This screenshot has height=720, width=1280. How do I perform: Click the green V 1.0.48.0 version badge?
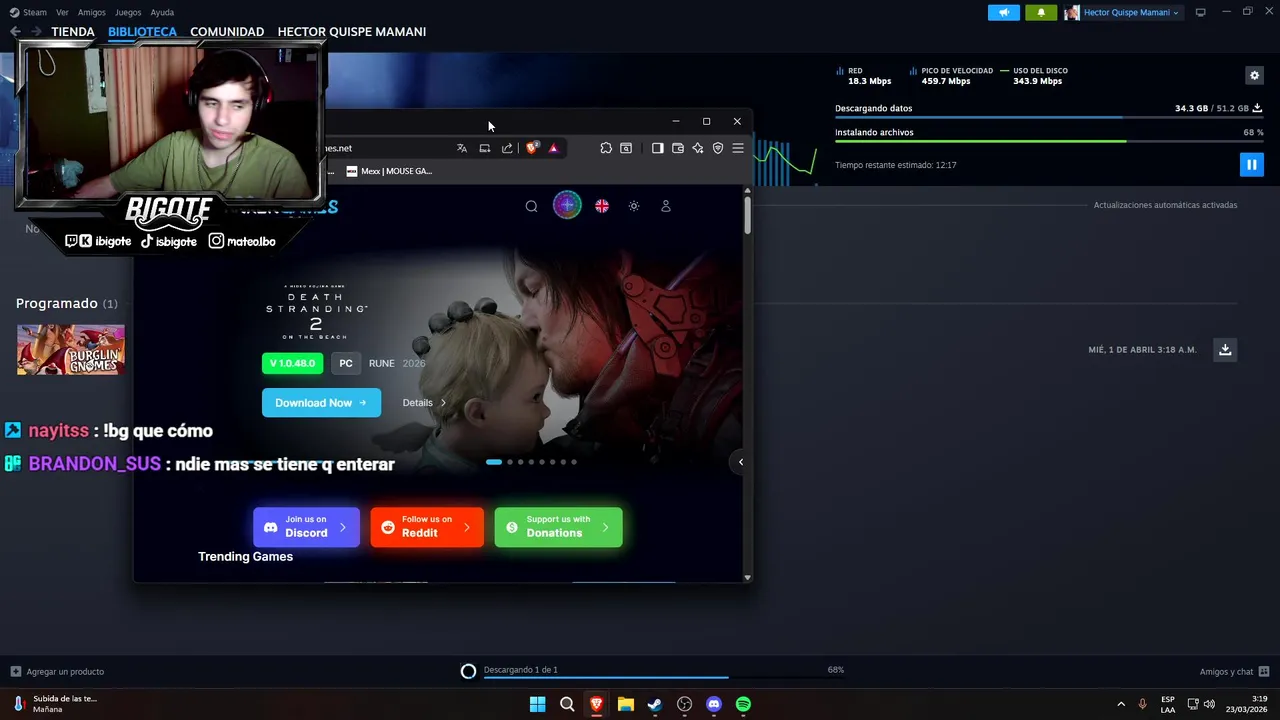coord(292,363)
